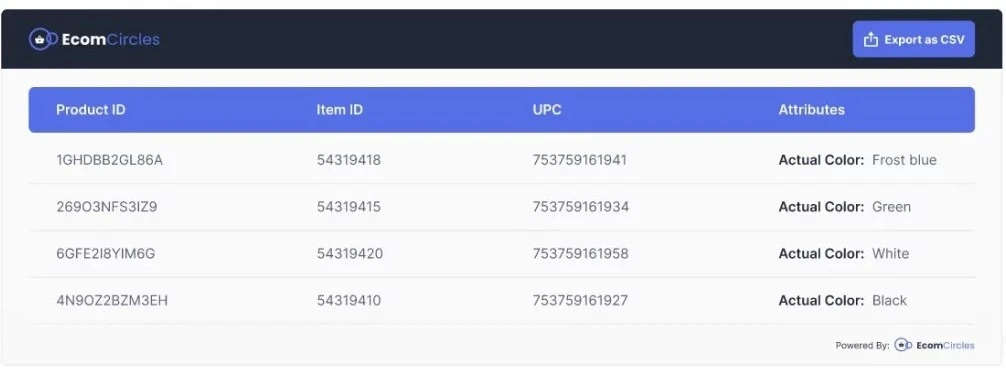Click UPC value 753759161934
Screen dimensions: 1006x372
[x=581, y=207]
